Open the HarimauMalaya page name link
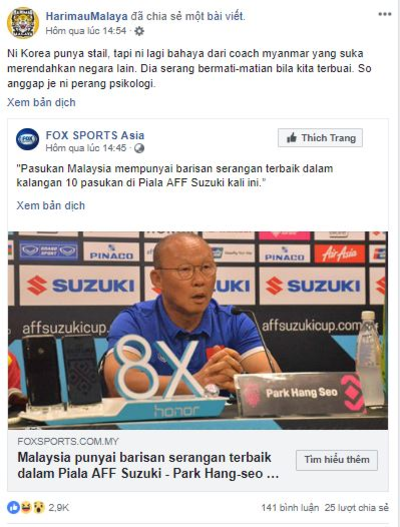400x527 pixels. pyautogui.click(x=87, y=16)
